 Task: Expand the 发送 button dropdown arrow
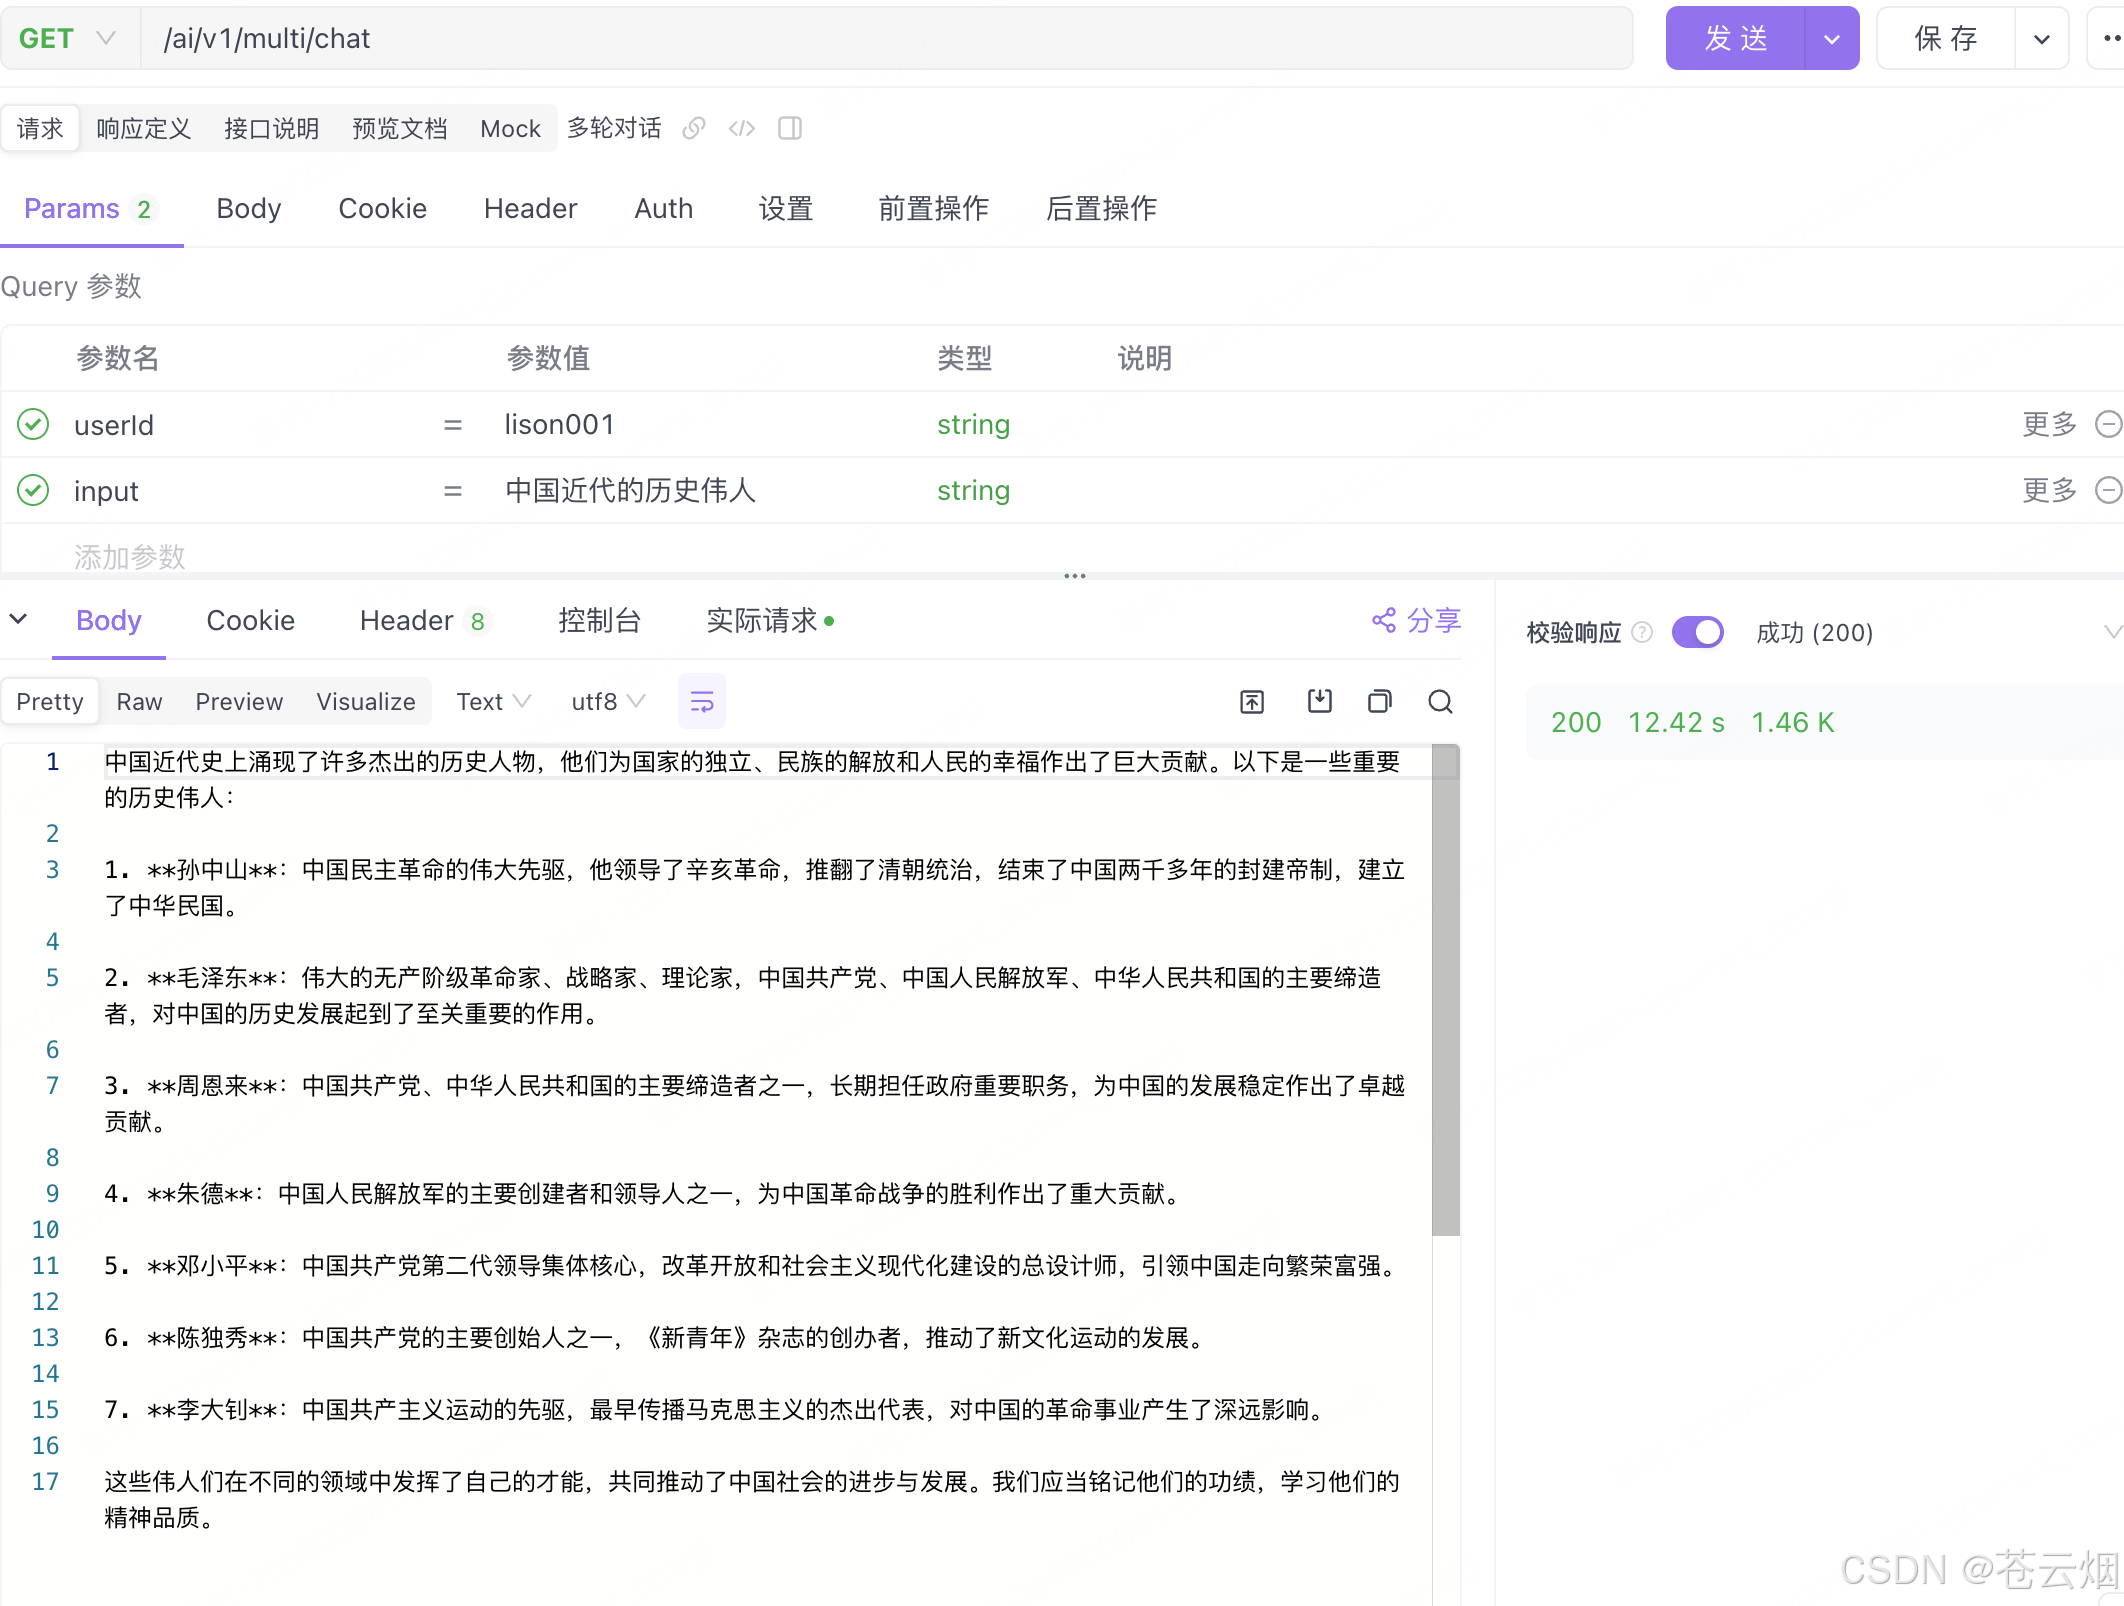(x=1832, y=39)
